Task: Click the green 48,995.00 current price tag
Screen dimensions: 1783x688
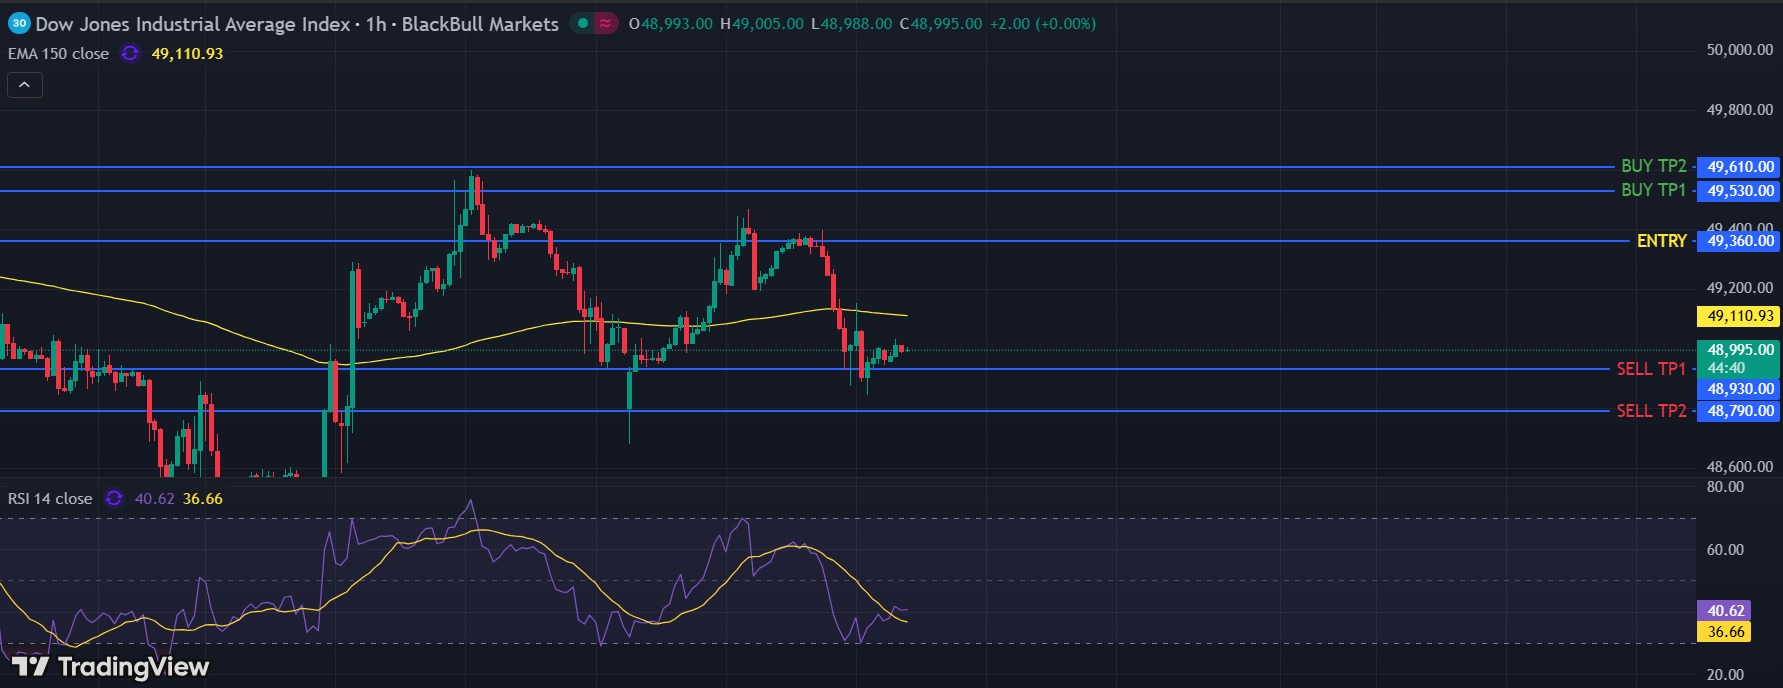Action: [1740, 350]
